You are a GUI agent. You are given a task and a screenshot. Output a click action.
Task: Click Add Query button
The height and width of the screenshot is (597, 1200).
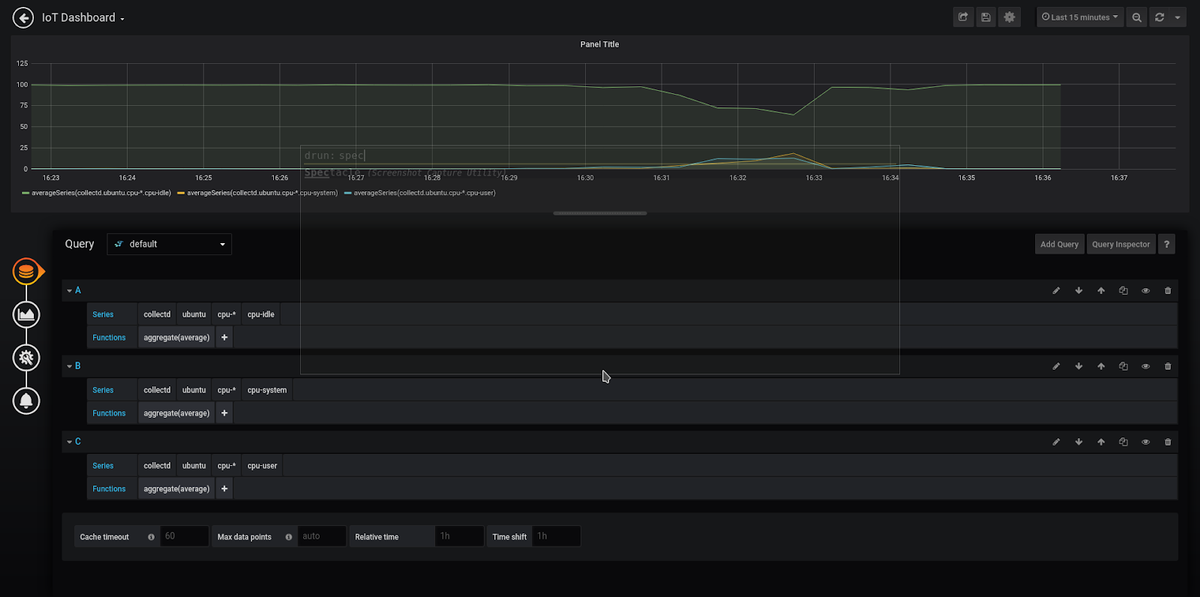pyautogui.click(x=1059, y=244)
